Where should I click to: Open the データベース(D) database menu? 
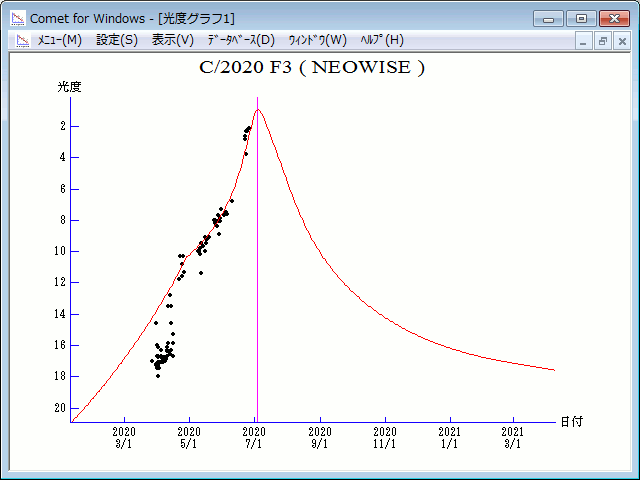(241, 40)
